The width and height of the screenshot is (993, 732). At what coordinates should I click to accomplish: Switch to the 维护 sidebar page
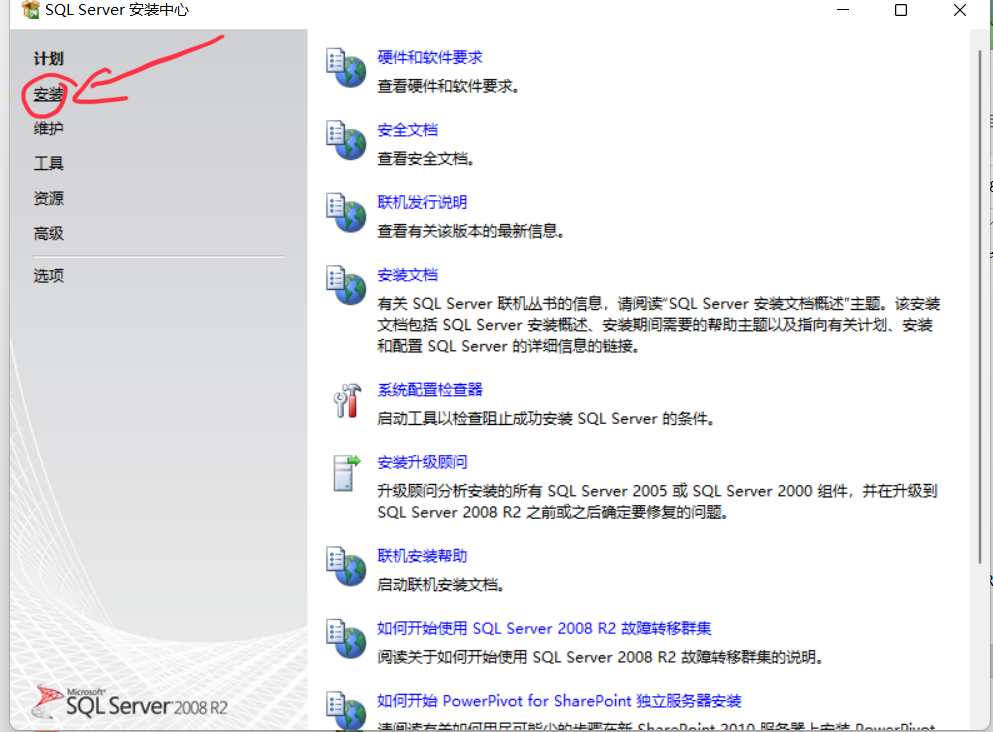49,129
